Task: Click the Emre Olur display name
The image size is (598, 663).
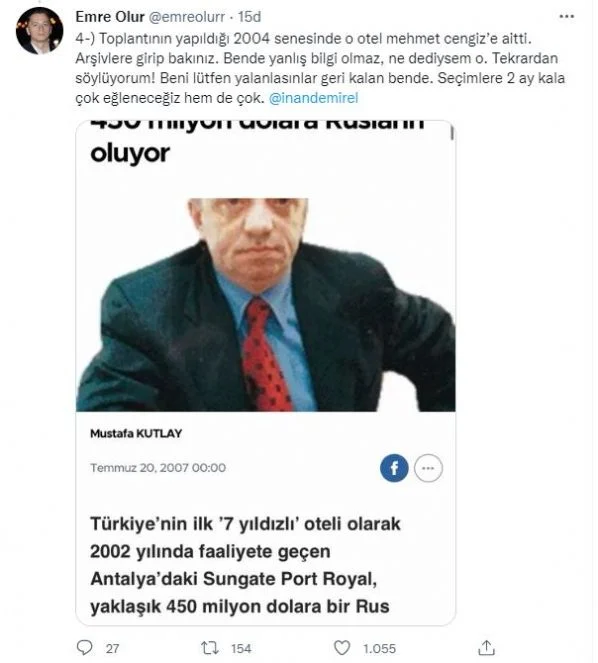Action: 110,17
